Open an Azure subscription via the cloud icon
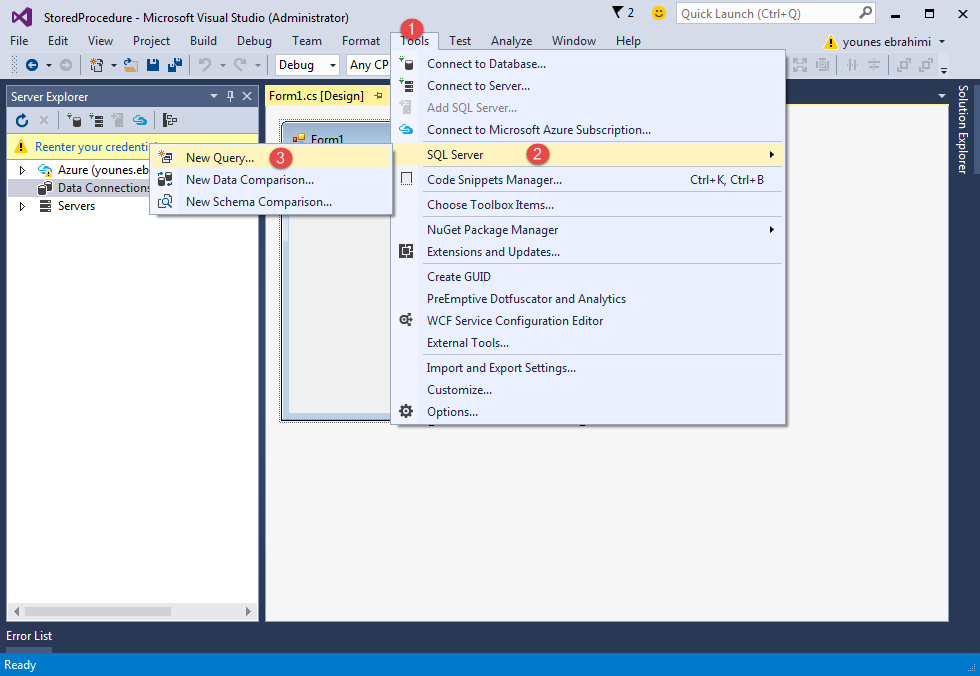 pos(139,119)
